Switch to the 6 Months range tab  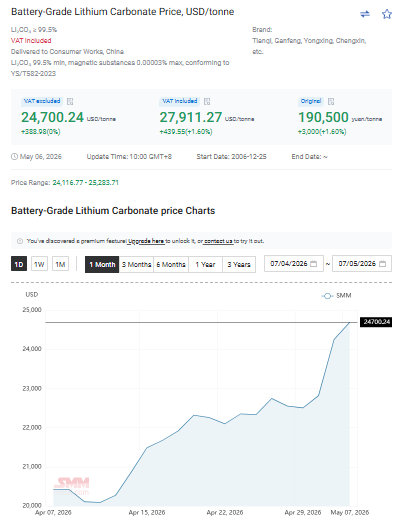coord(171,265)
